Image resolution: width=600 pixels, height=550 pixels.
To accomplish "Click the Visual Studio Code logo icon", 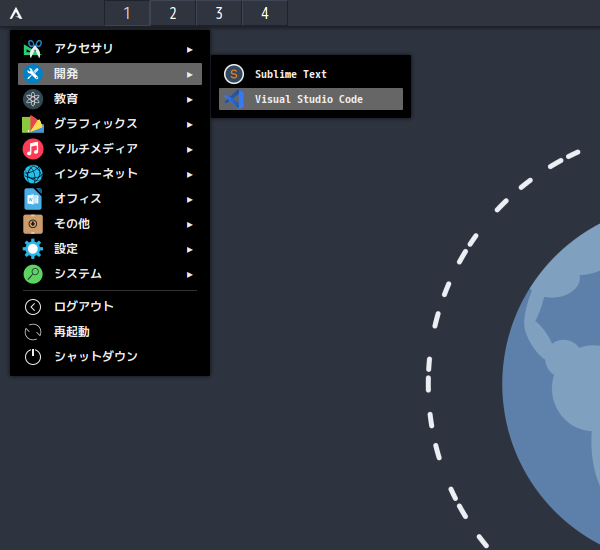I will (234, 99).
